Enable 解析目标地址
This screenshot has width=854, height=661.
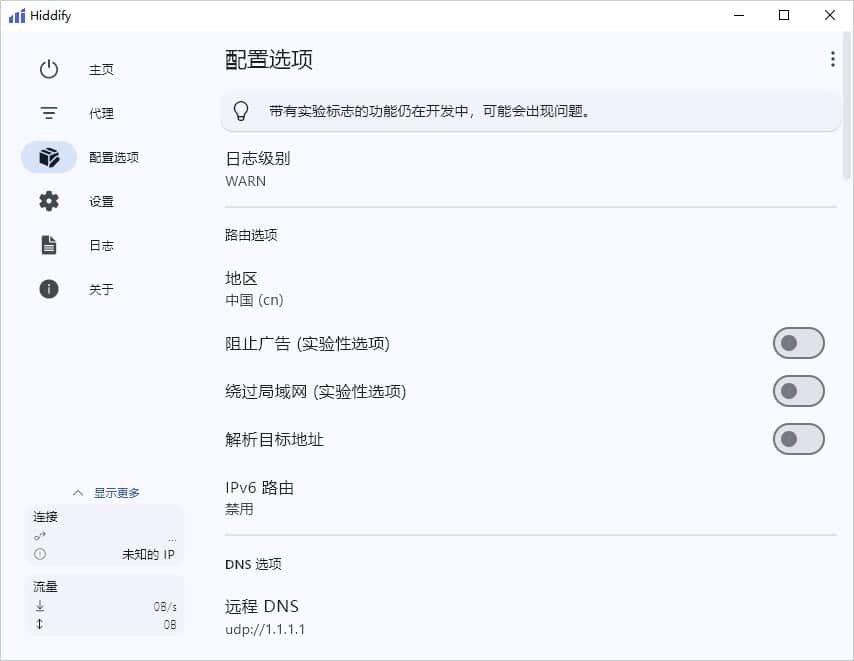(798, 438)
